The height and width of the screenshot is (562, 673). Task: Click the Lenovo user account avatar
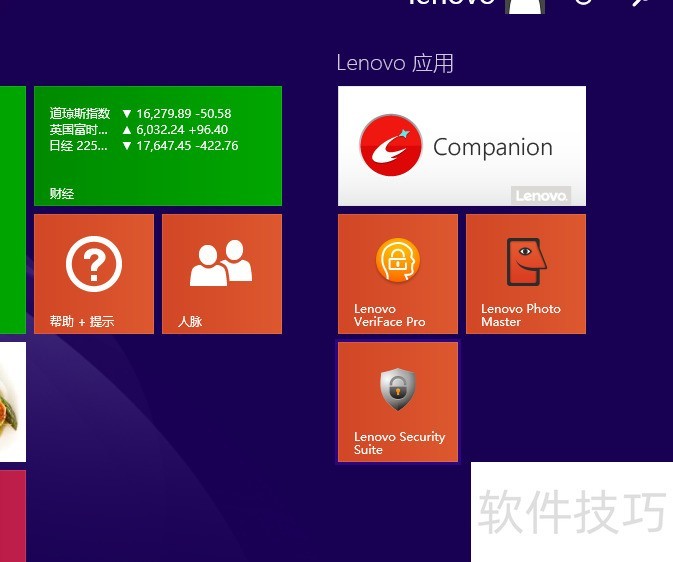(x=525, y=5)
